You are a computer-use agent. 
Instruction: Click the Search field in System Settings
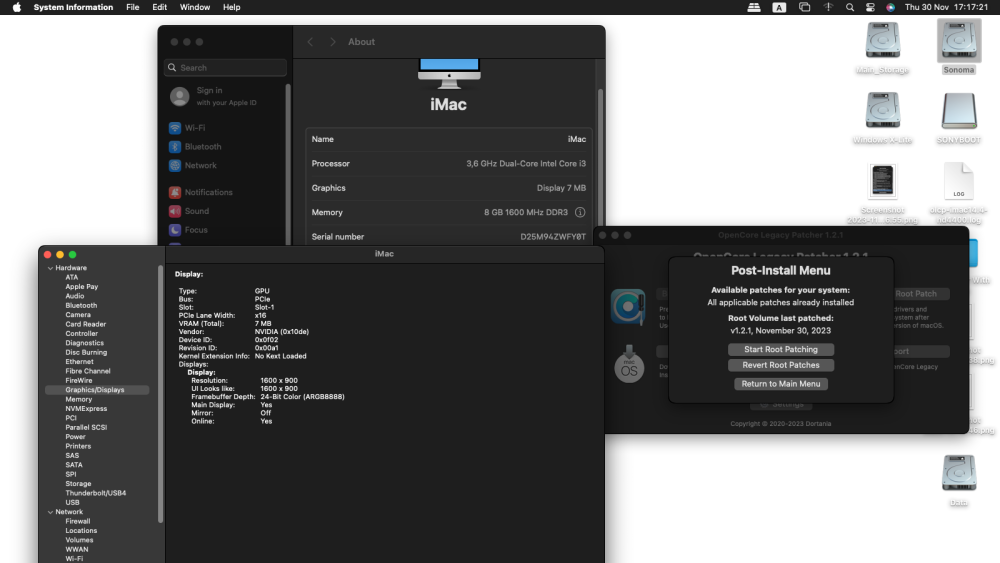pos(226,68)
